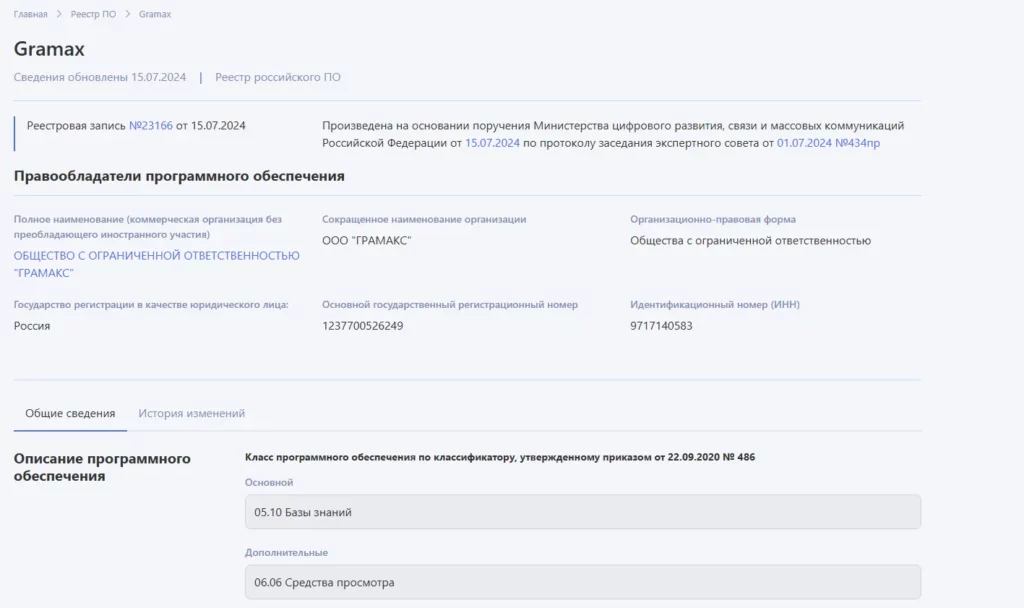The width and height of the screenshot is (1024, 608).
Task: Click the Gramax page heading
Action: pos(50,49)
